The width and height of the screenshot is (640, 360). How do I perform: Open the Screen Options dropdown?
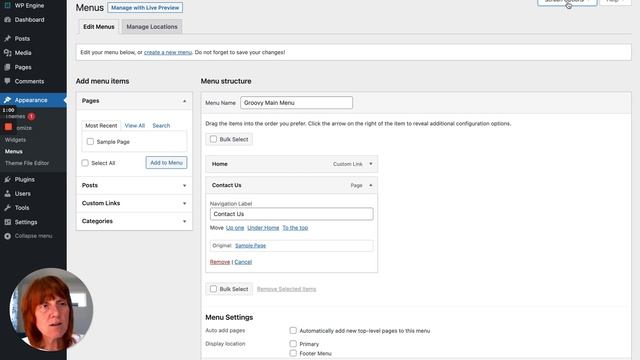point(567,2)
